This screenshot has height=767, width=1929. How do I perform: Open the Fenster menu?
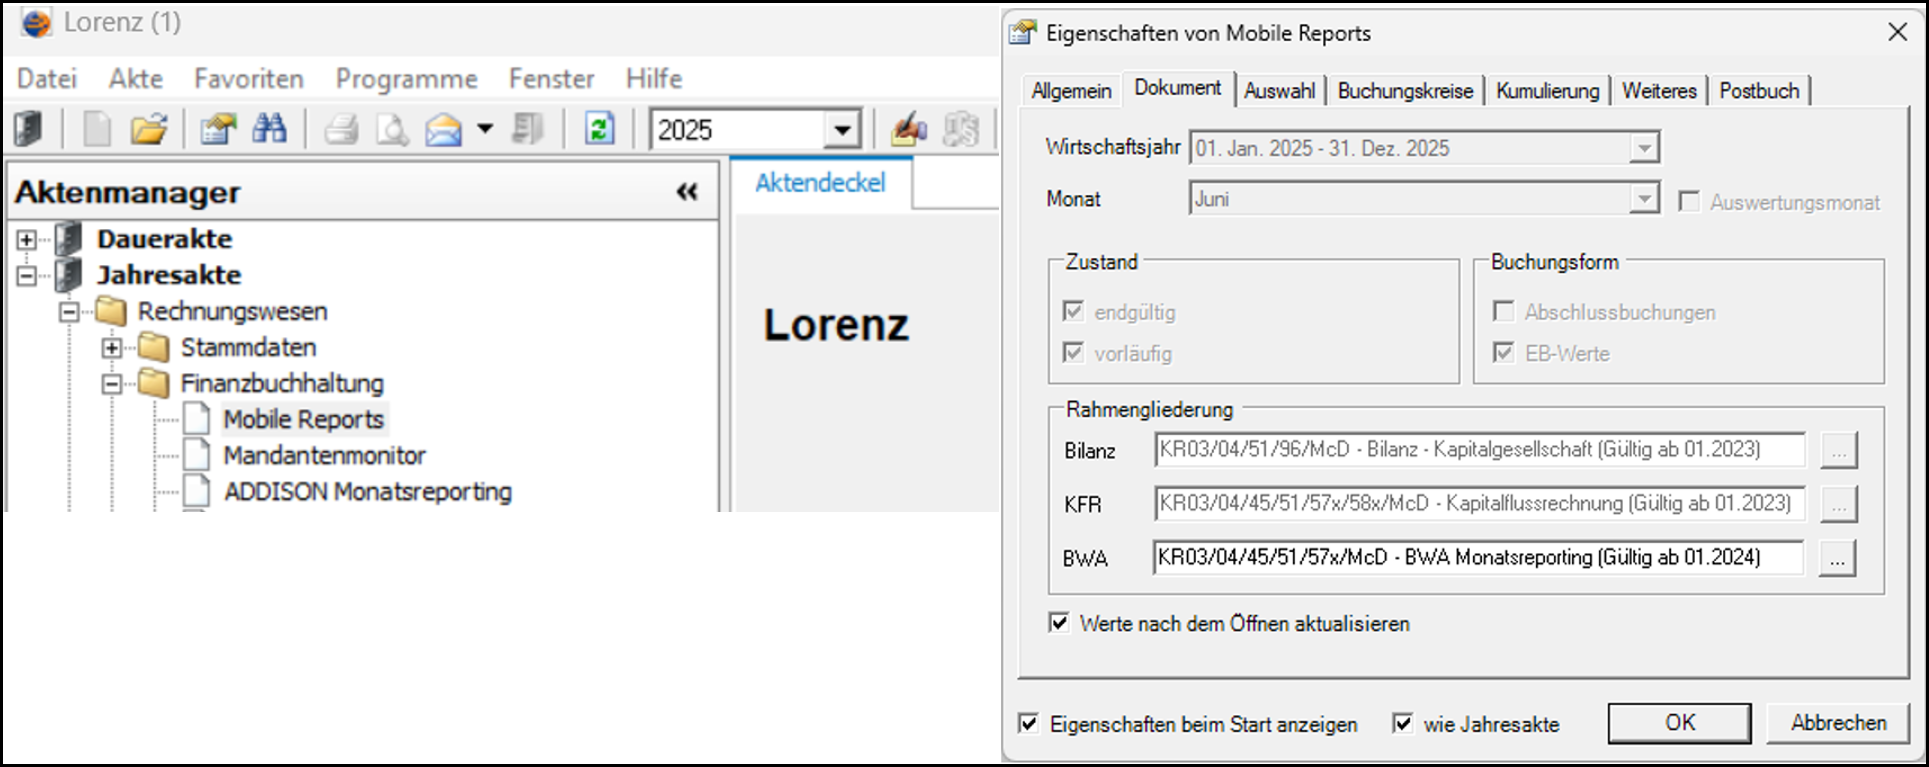[x=551, y=78]
